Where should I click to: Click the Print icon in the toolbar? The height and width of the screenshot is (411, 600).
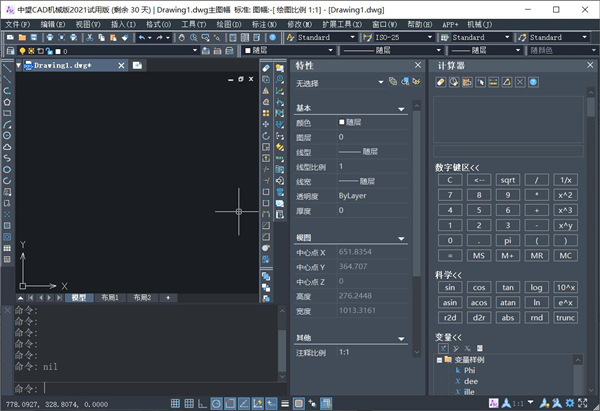pyautogui.click(x=49, y=37)
